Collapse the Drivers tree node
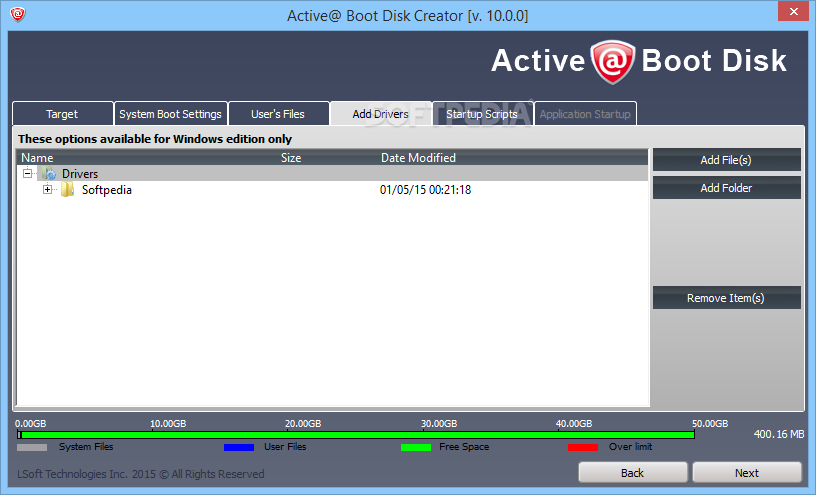 [x=28, y=173]
